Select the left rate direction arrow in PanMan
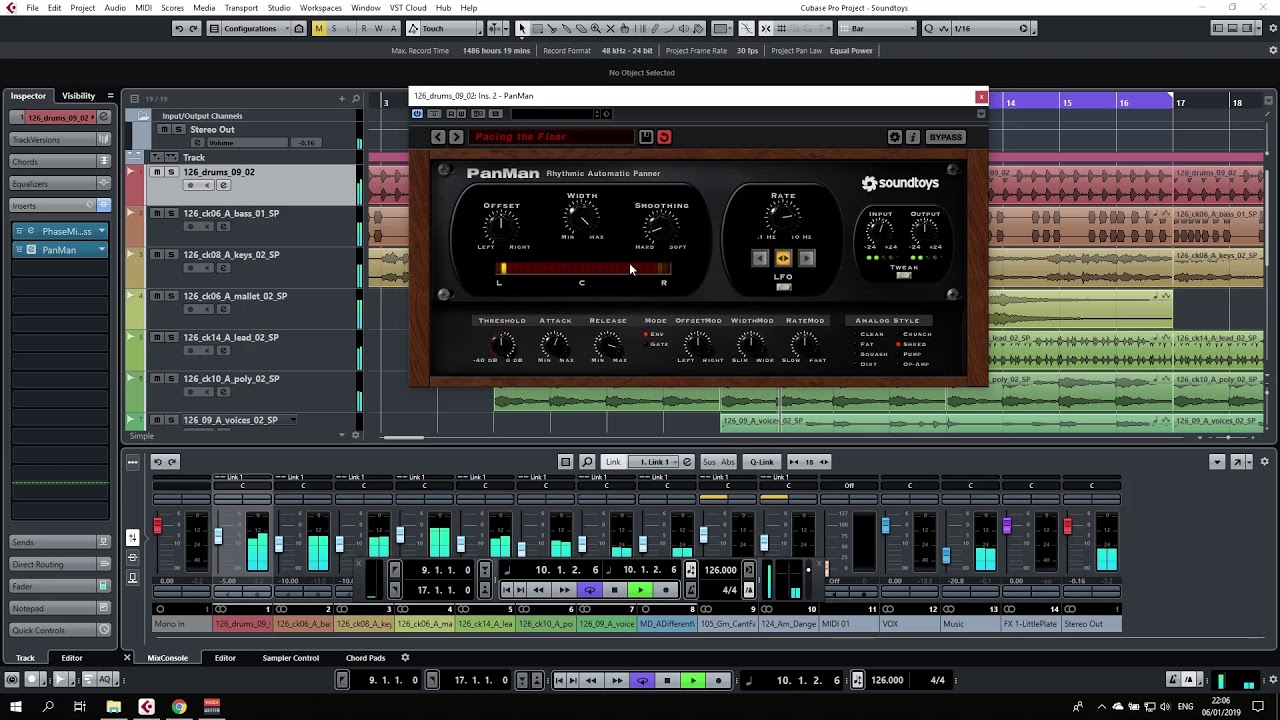The image size is (1280, 720). [x=760, y=259]
